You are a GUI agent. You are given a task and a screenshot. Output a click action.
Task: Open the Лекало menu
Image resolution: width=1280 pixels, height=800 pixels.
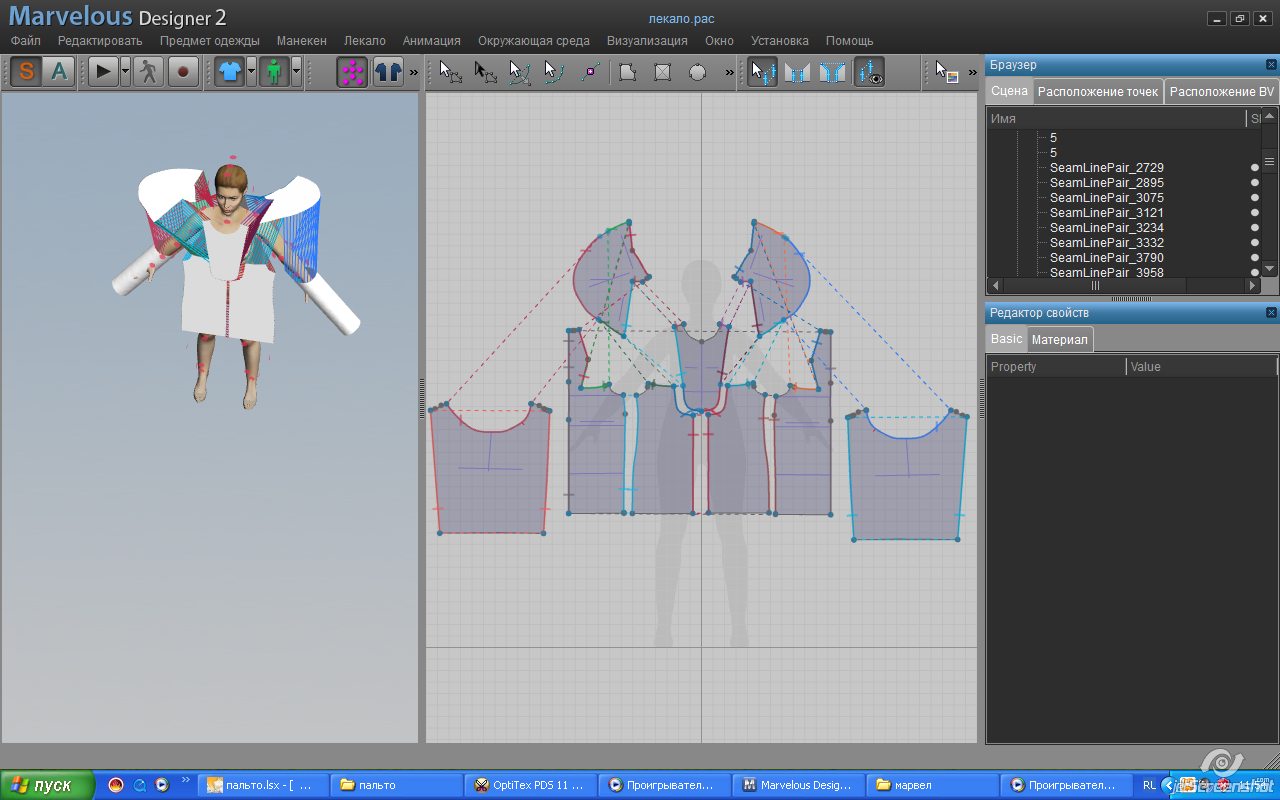click(364, 41)
